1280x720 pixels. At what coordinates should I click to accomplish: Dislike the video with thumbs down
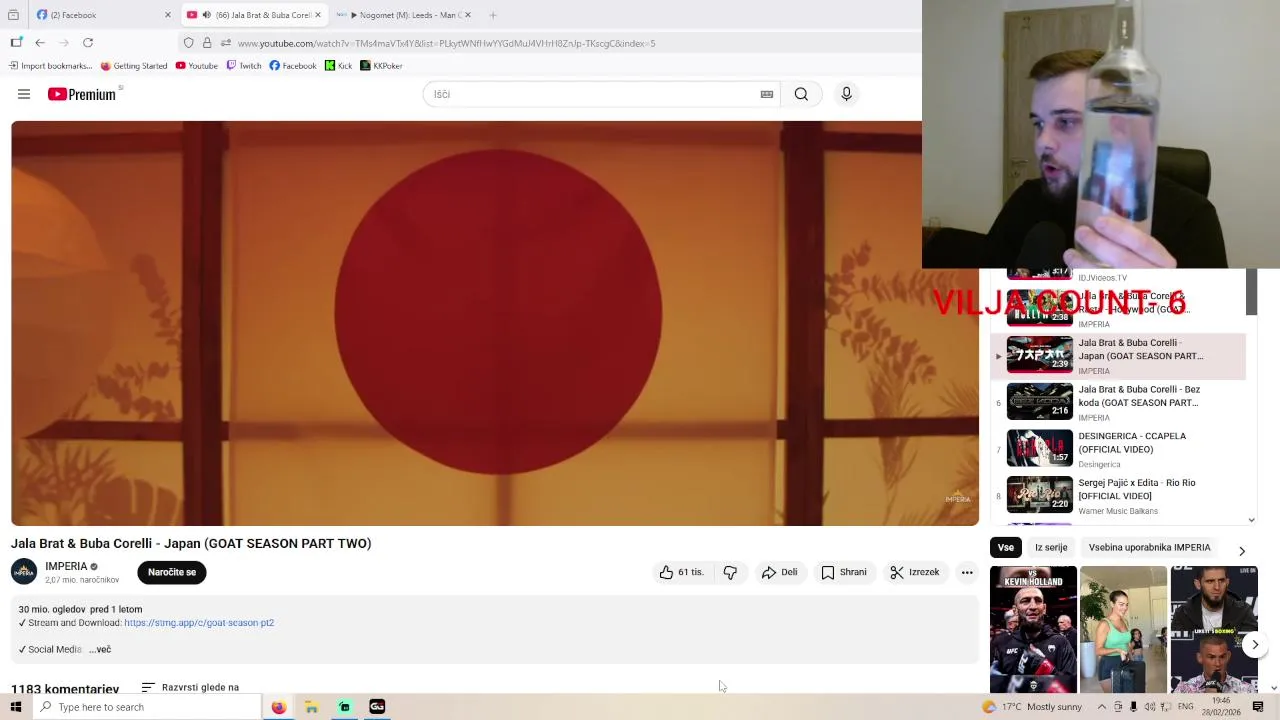tap(730, 572)
